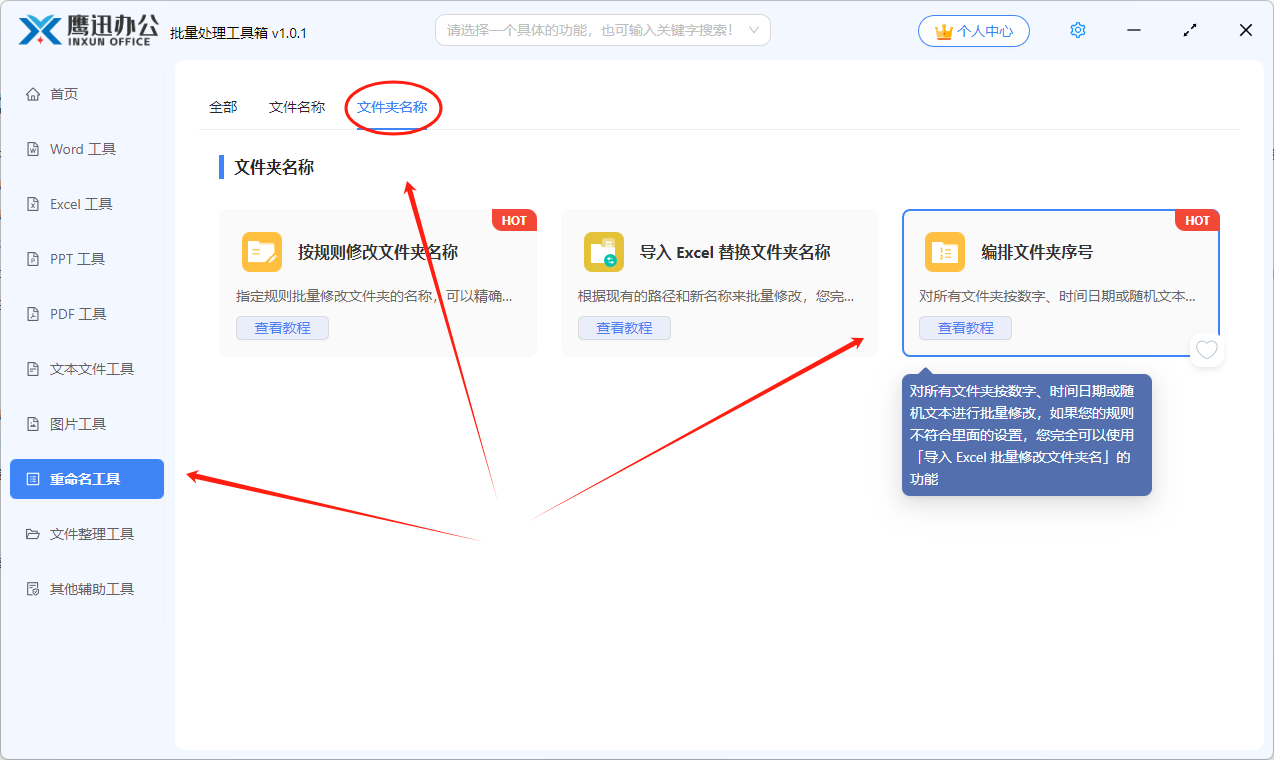Click the 按规则修改文件夹名称 folder icon
The height and width of the screenshot is (760, 1274).
point(262,252)
